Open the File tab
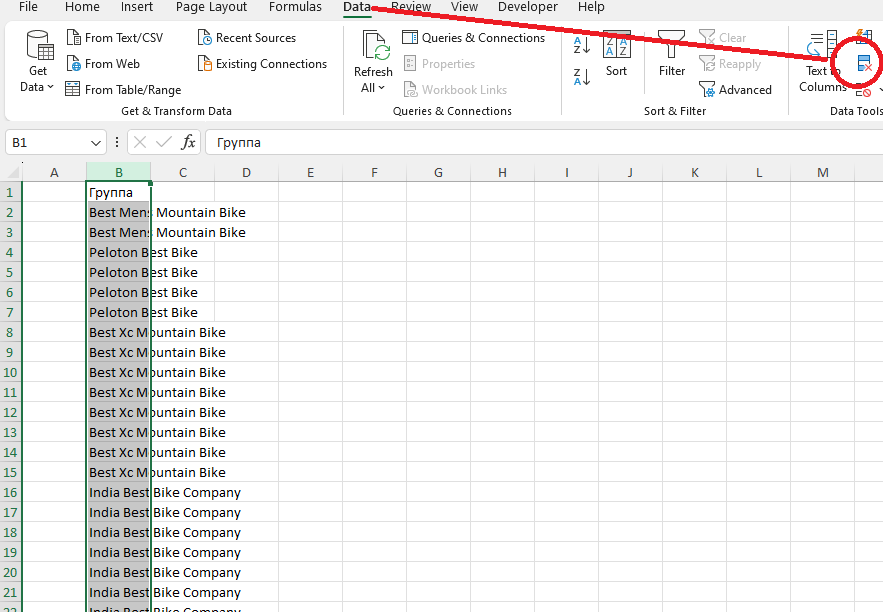Screen dimensions: 883x612 click(x=28, y=7)
